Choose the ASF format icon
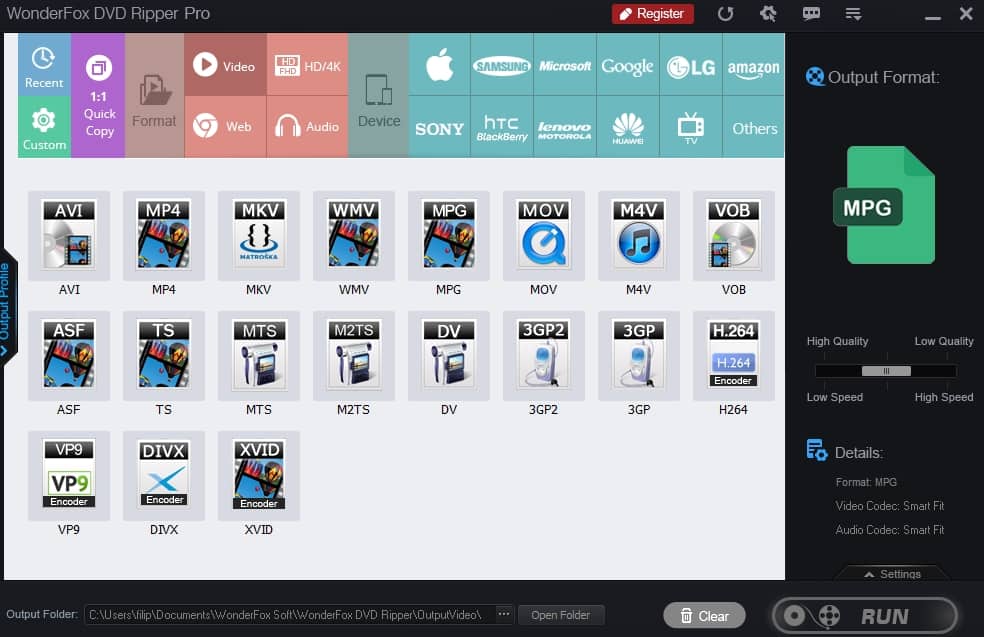The width and height of the screenshot is (984, 637). click(69, 355)
